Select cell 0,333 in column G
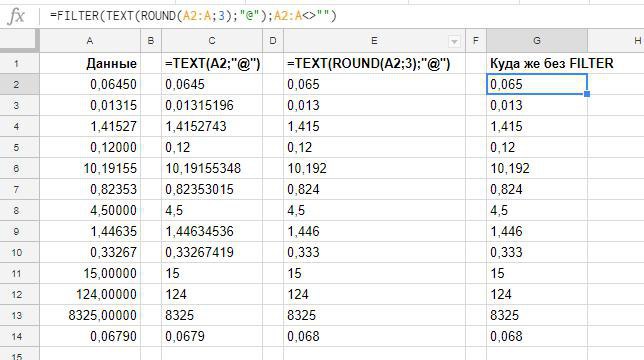This screenshot has width=644, height=360. pyautogui.click(x=537, y=252)
